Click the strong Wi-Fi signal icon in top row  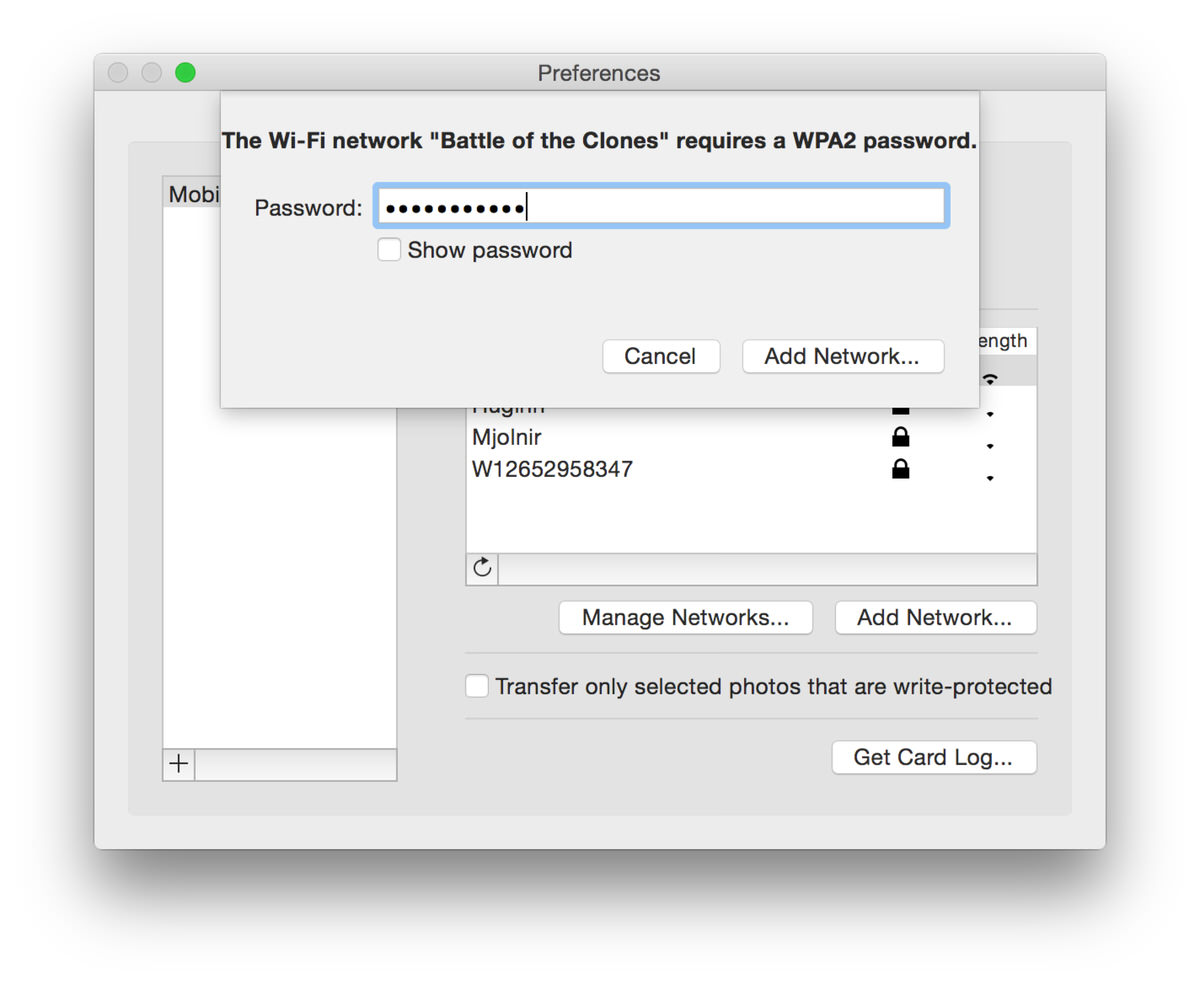(x=990, y=378)
